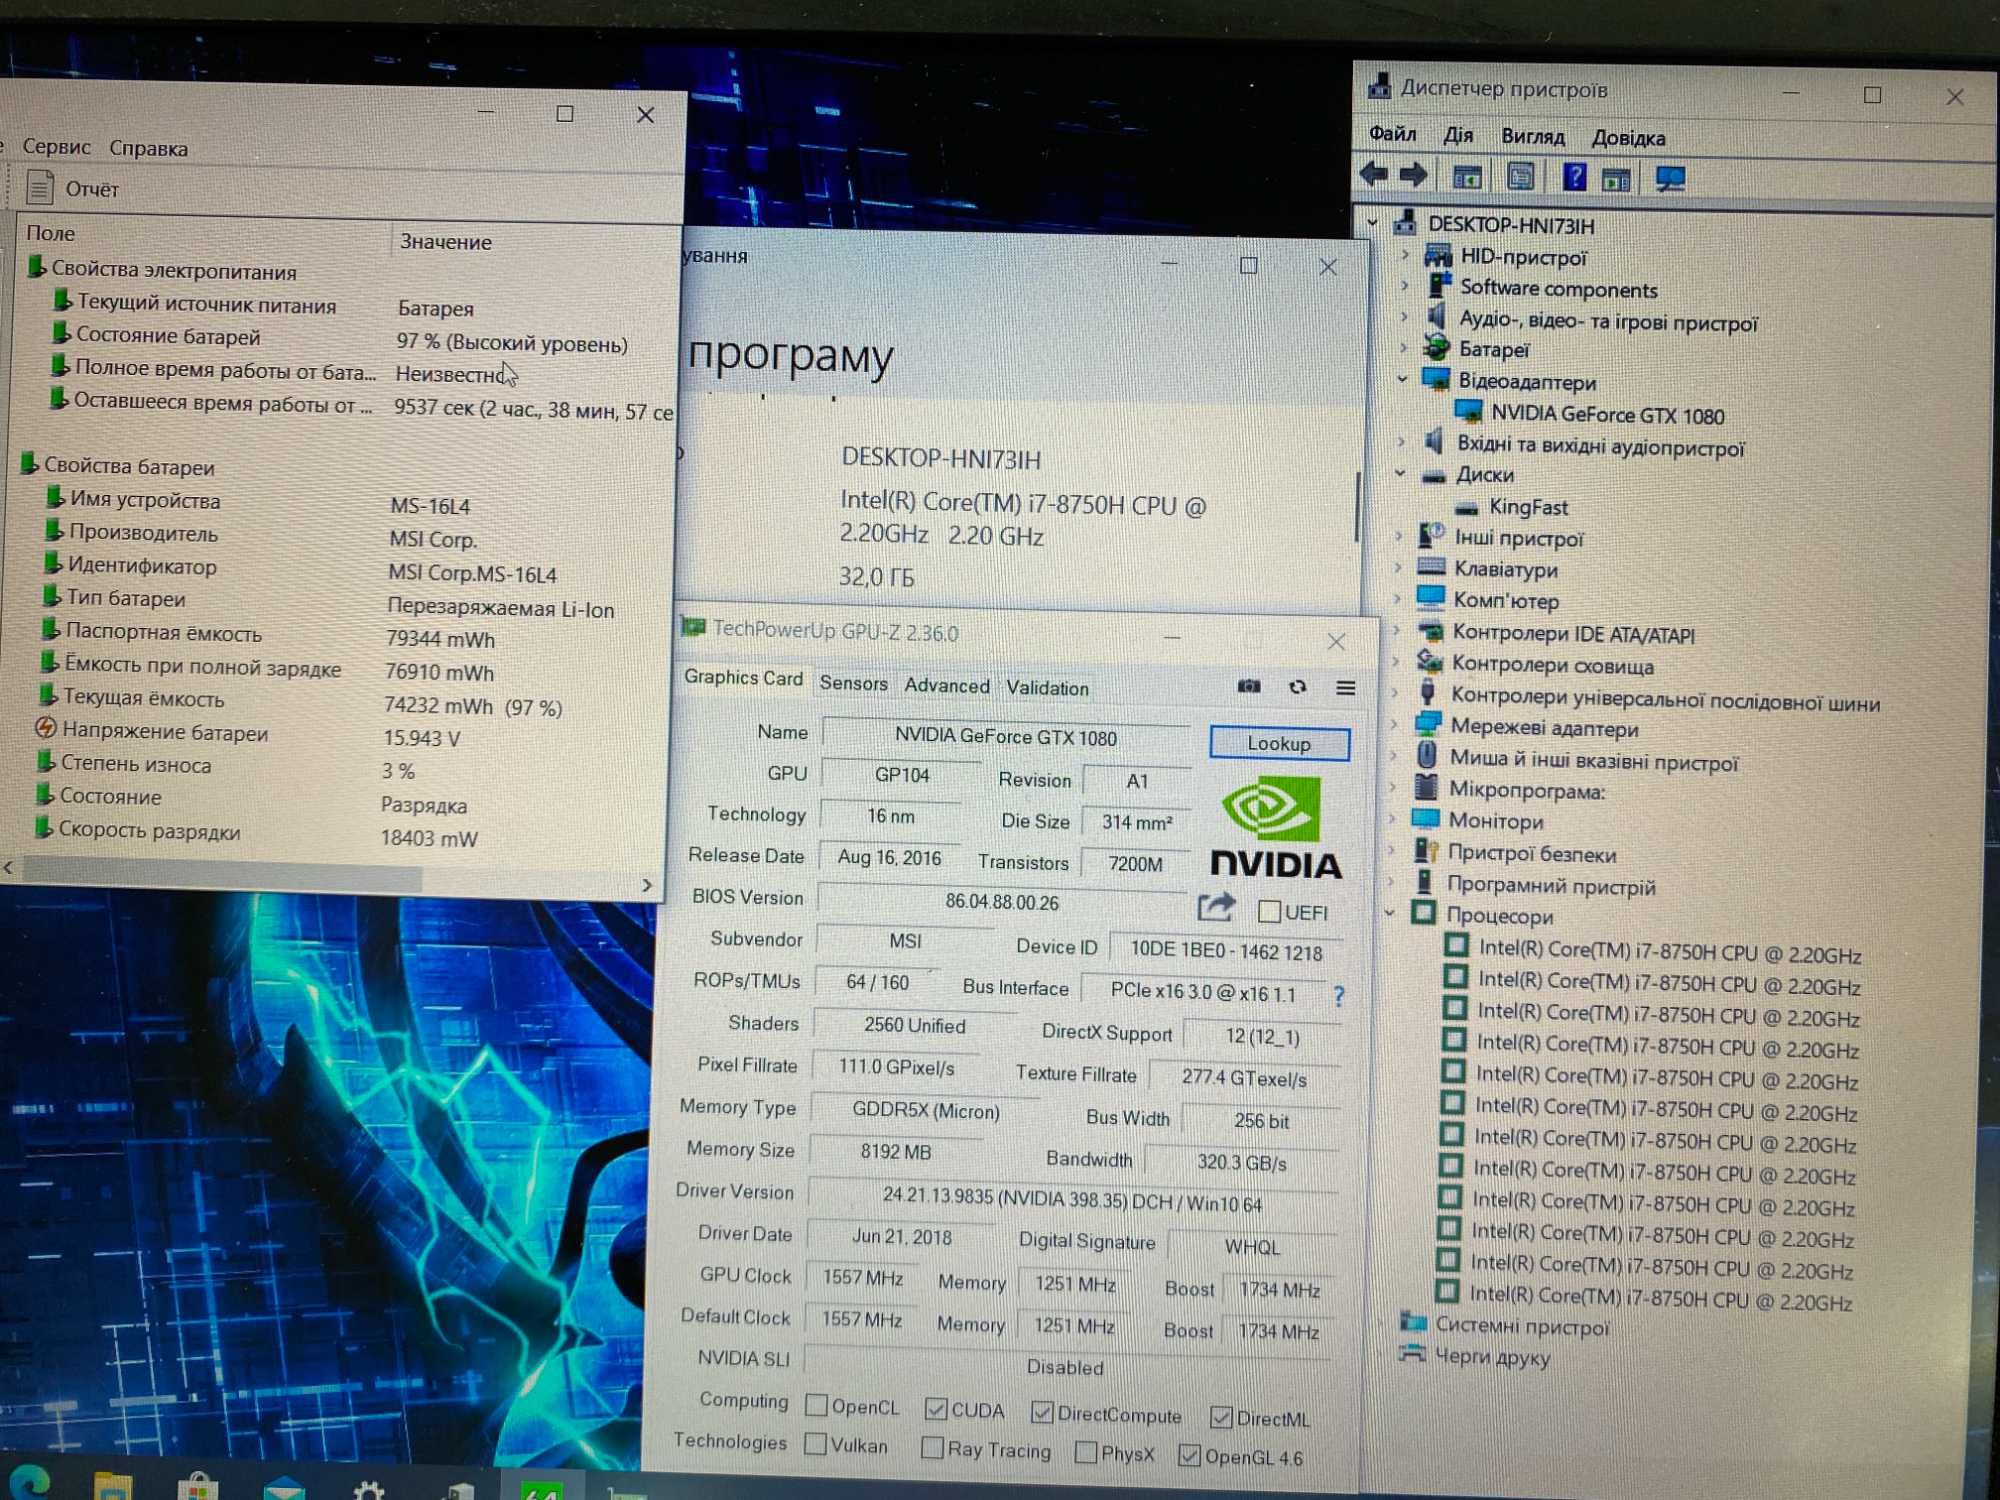Toggle the DirectCompute checkbox
2000x1500 pixels.
[1042, 1412]
